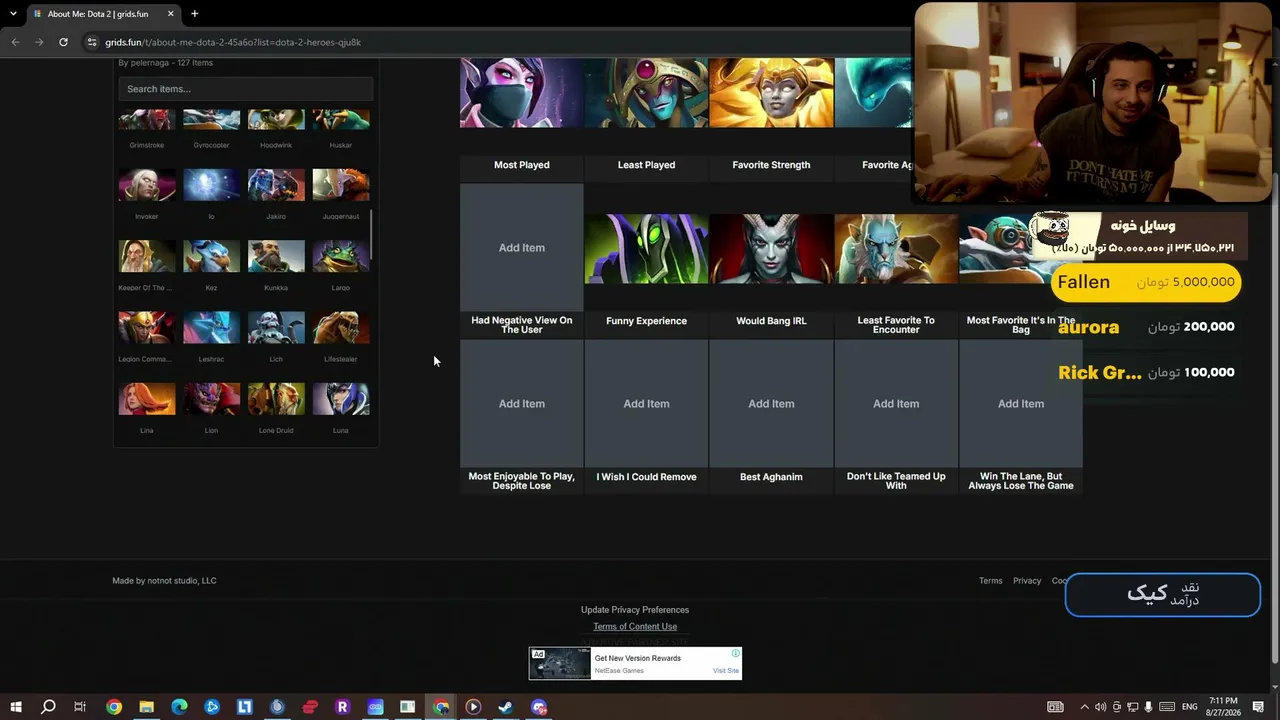Open Discord from the taskbar

539,707
